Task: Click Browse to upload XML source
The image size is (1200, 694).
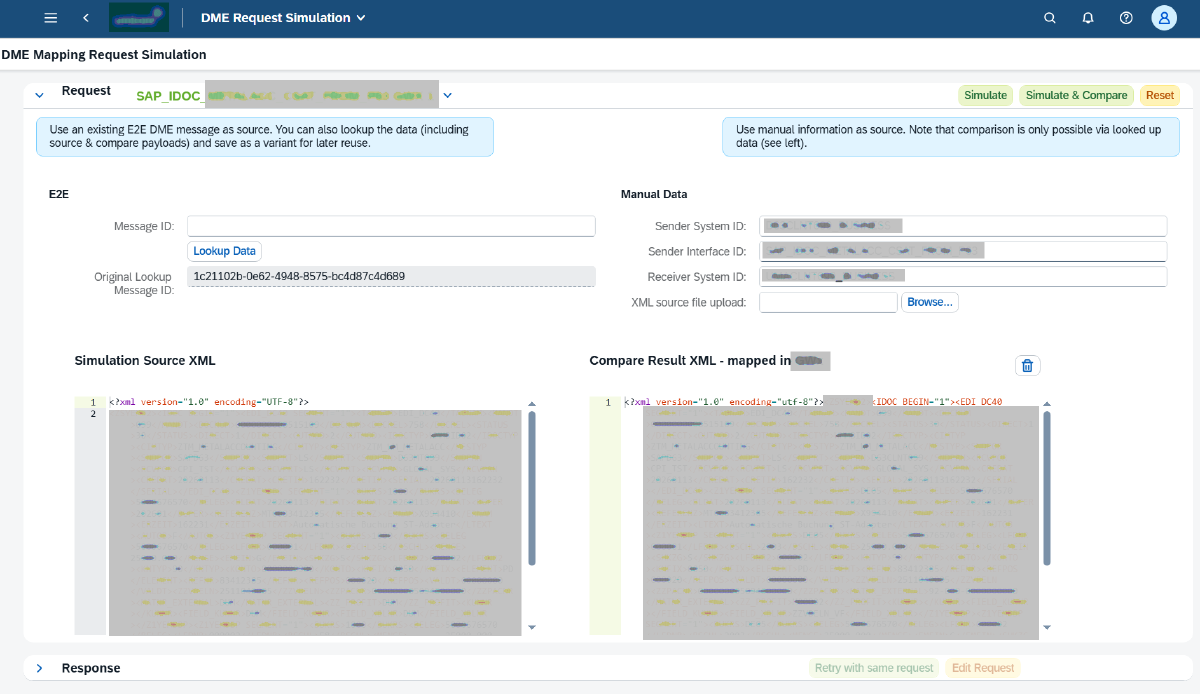Action: [x=929, y=302]
